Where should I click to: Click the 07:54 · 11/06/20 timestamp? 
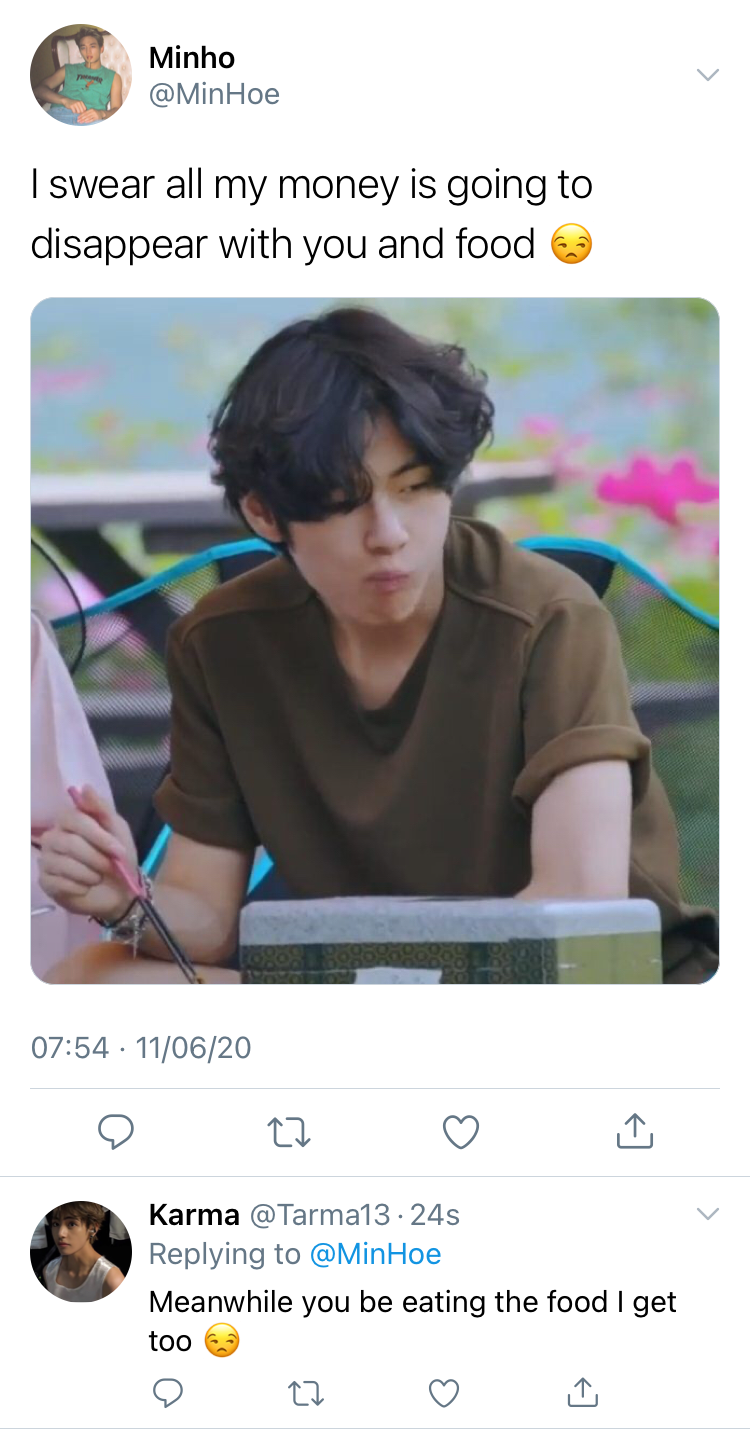(x=141, y=1048)
